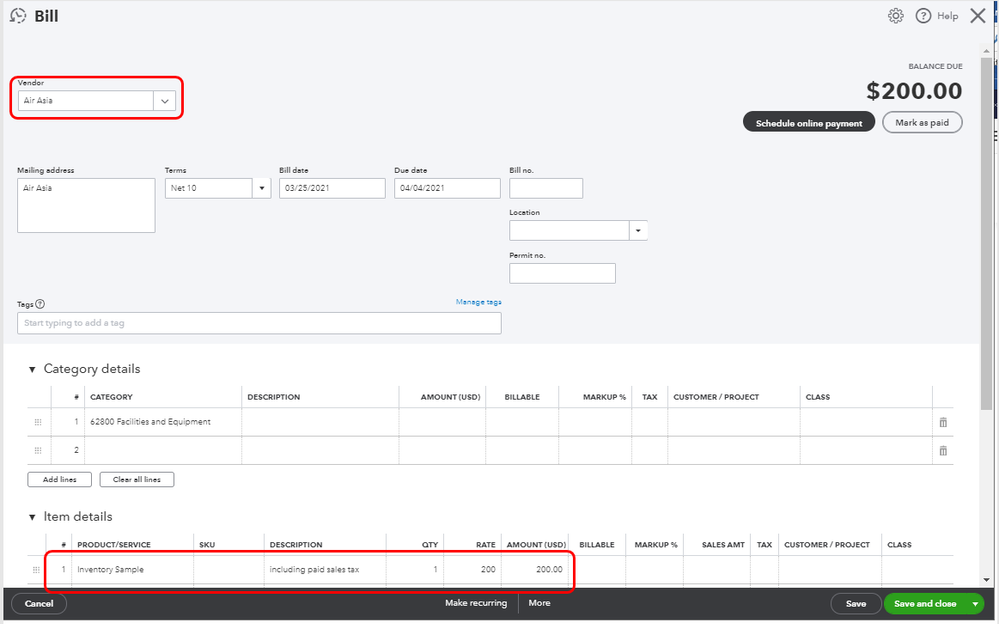999x624 pixels.
Task: Click Schedule online payment button
Action: (809, 123)
